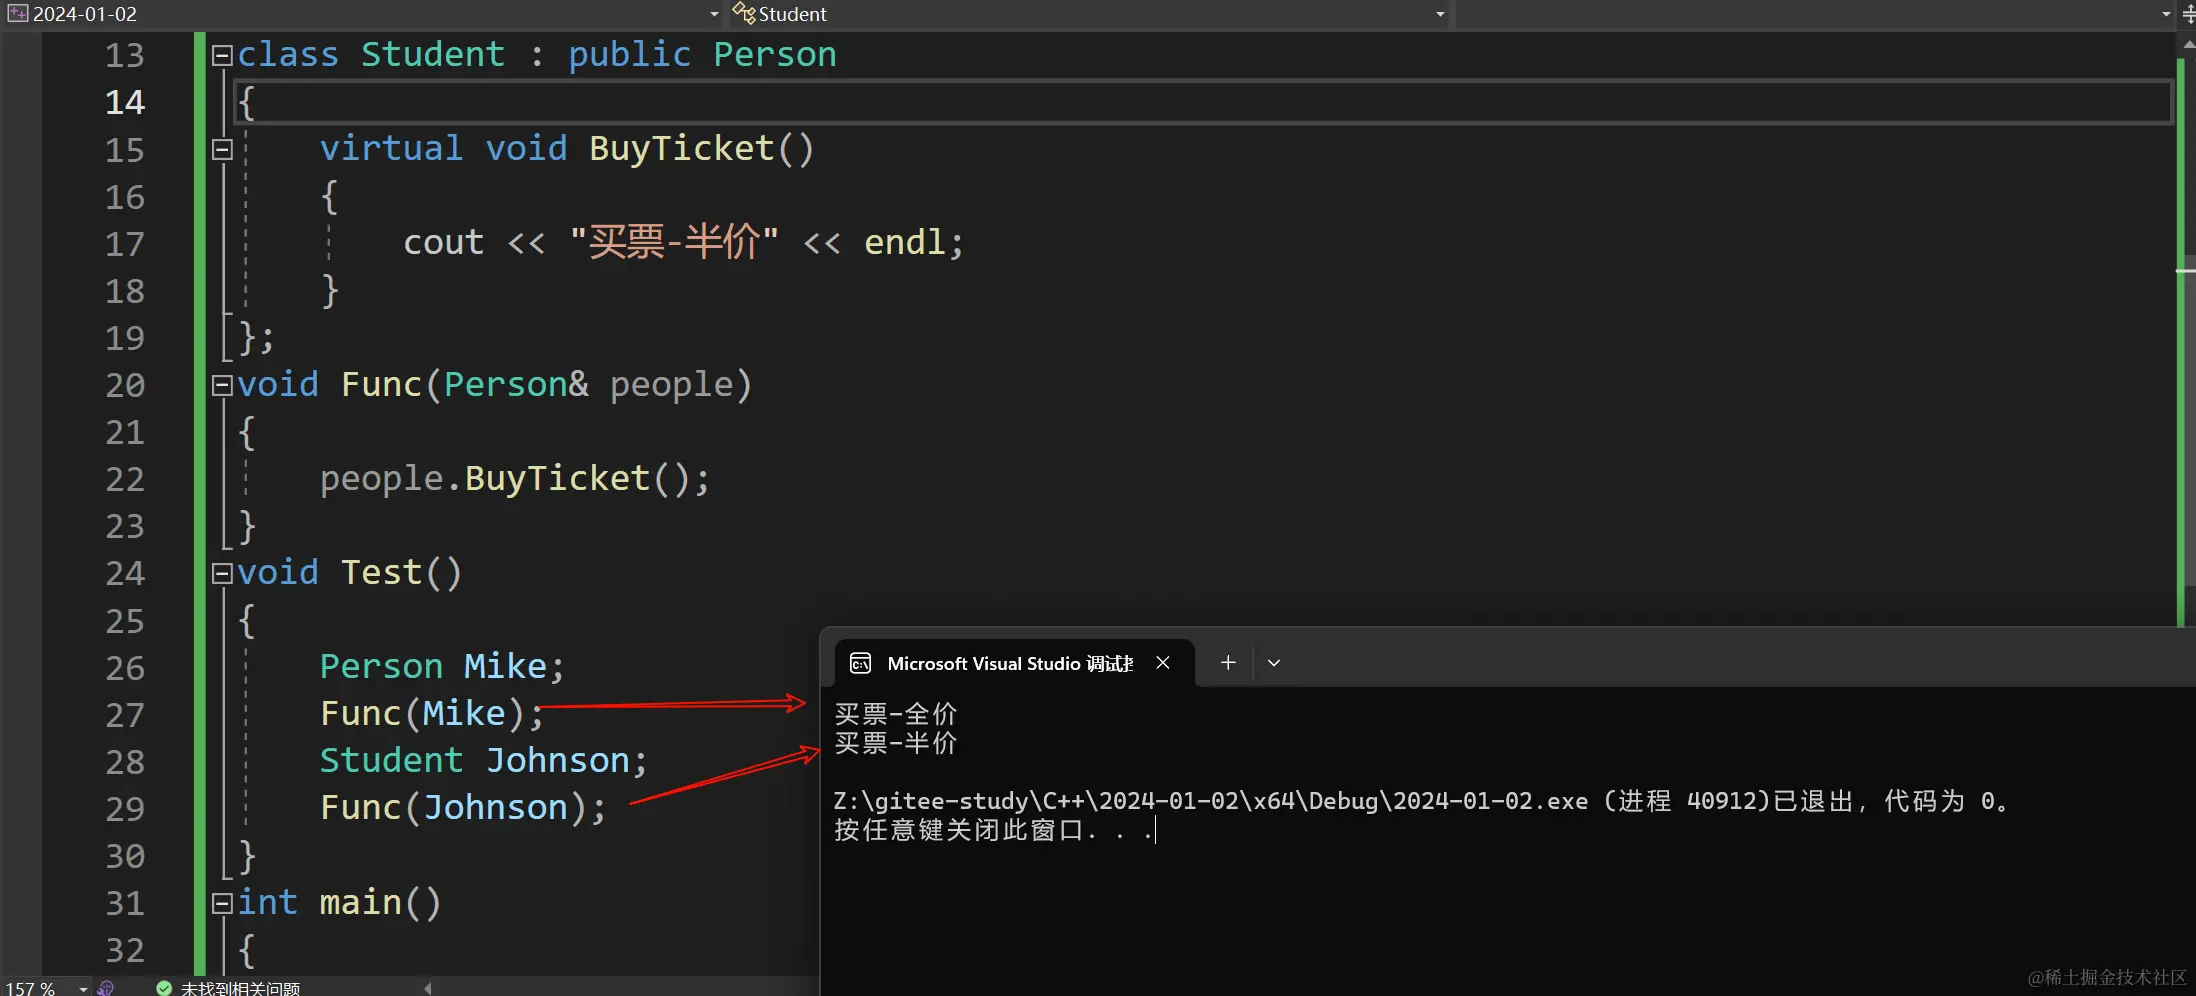Click the '买票-半价' string literal in code
The image size is (2196, 996).
click(674, 243)
